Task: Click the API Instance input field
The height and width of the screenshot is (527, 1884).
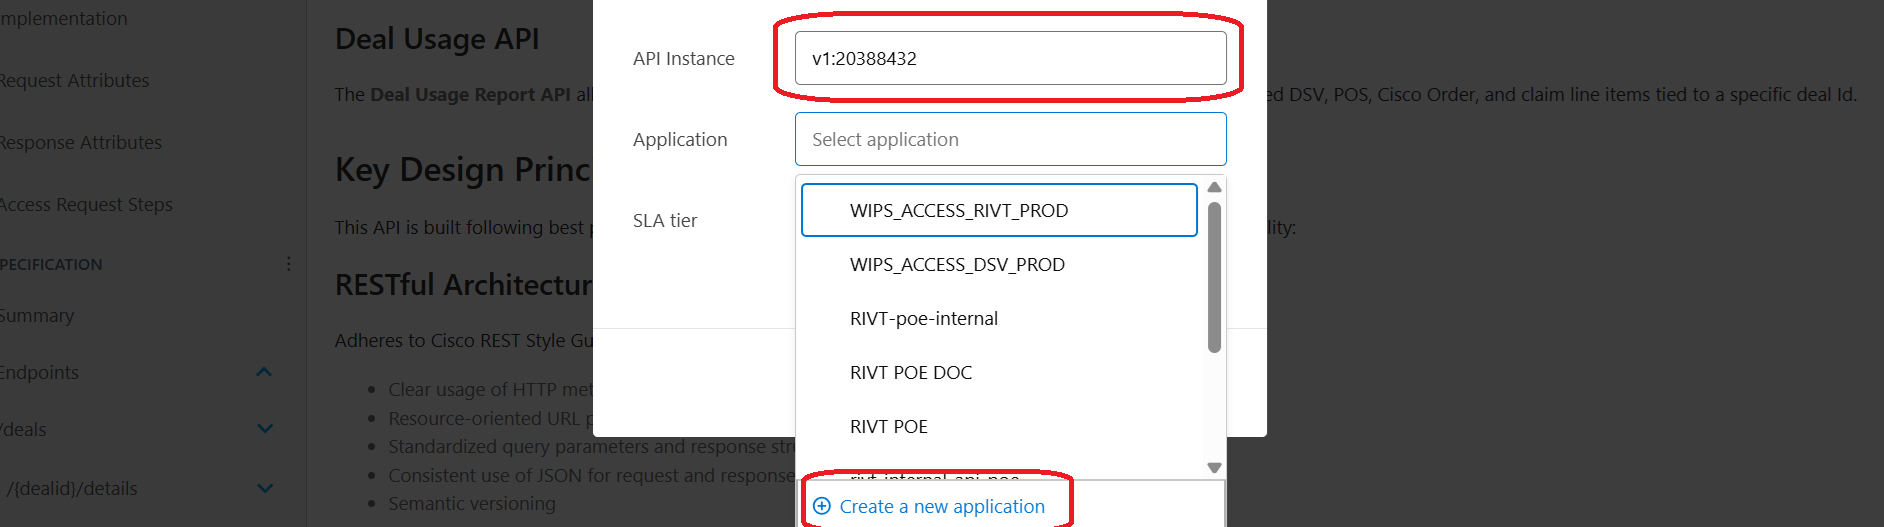Action: [x=1010, y=58]
